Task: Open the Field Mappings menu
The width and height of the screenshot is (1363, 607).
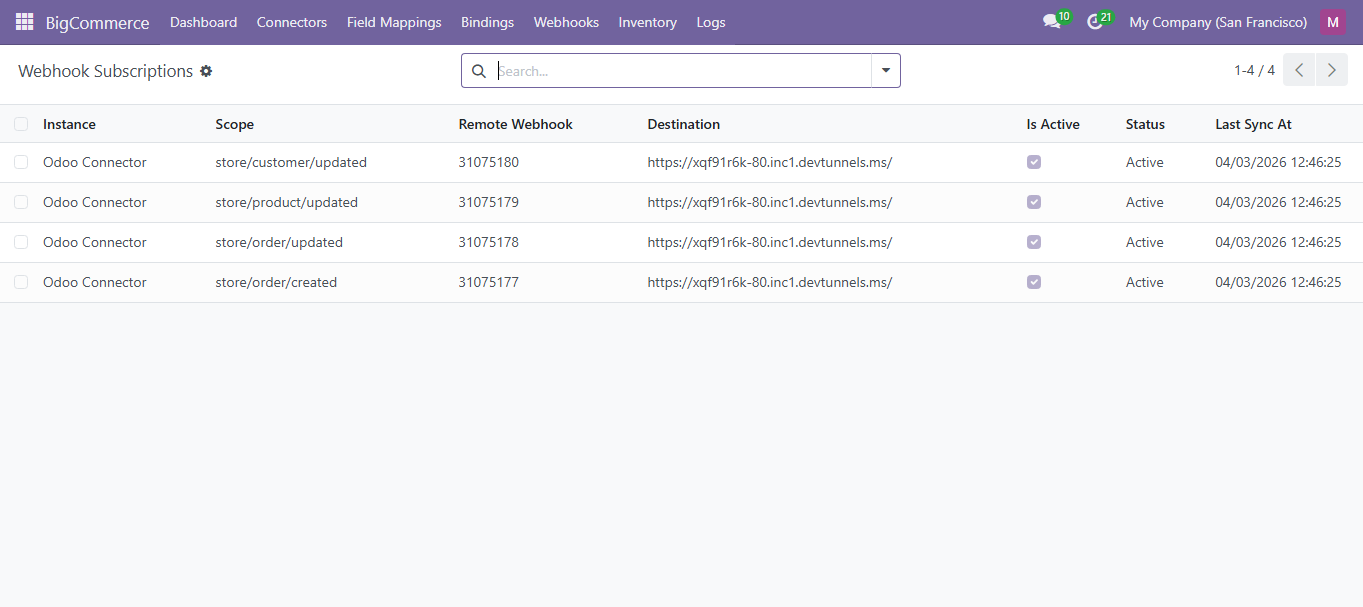Action: click(x=393, y=22)
